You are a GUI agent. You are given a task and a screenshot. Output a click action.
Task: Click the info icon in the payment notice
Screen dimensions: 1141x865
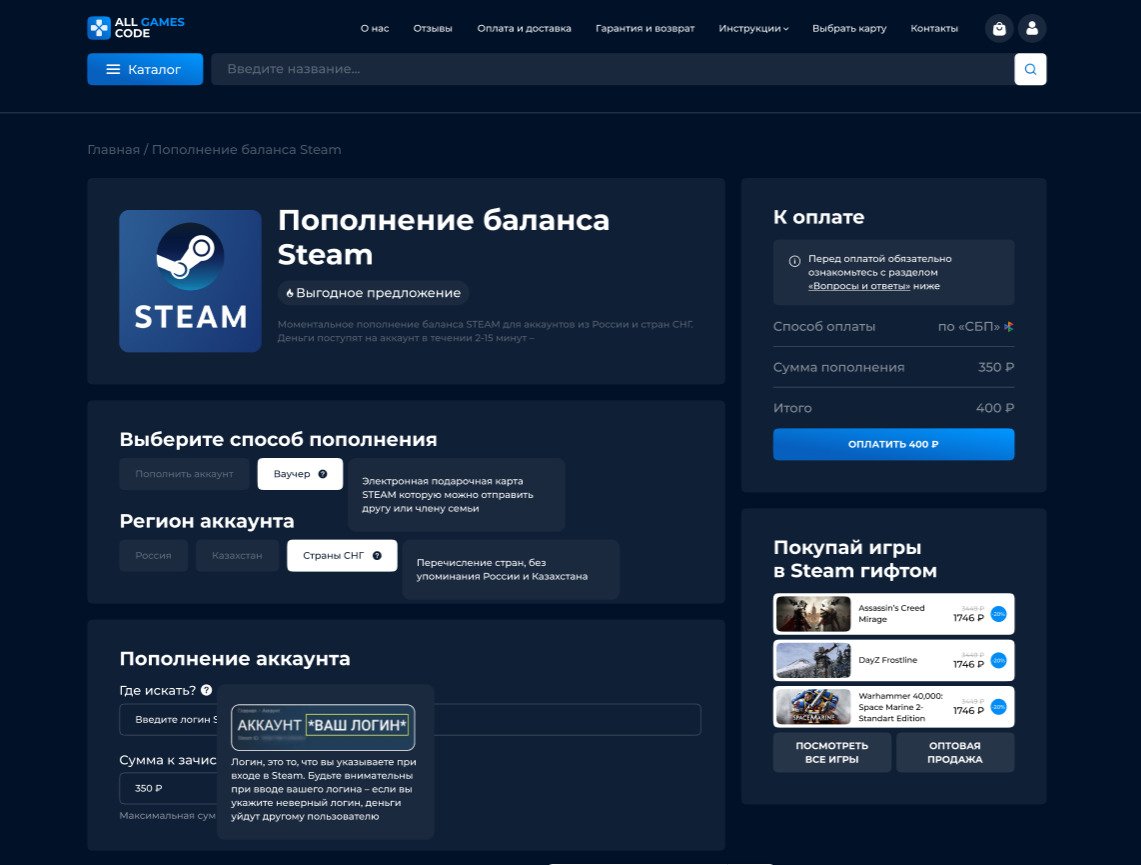[x=795, y=261]
